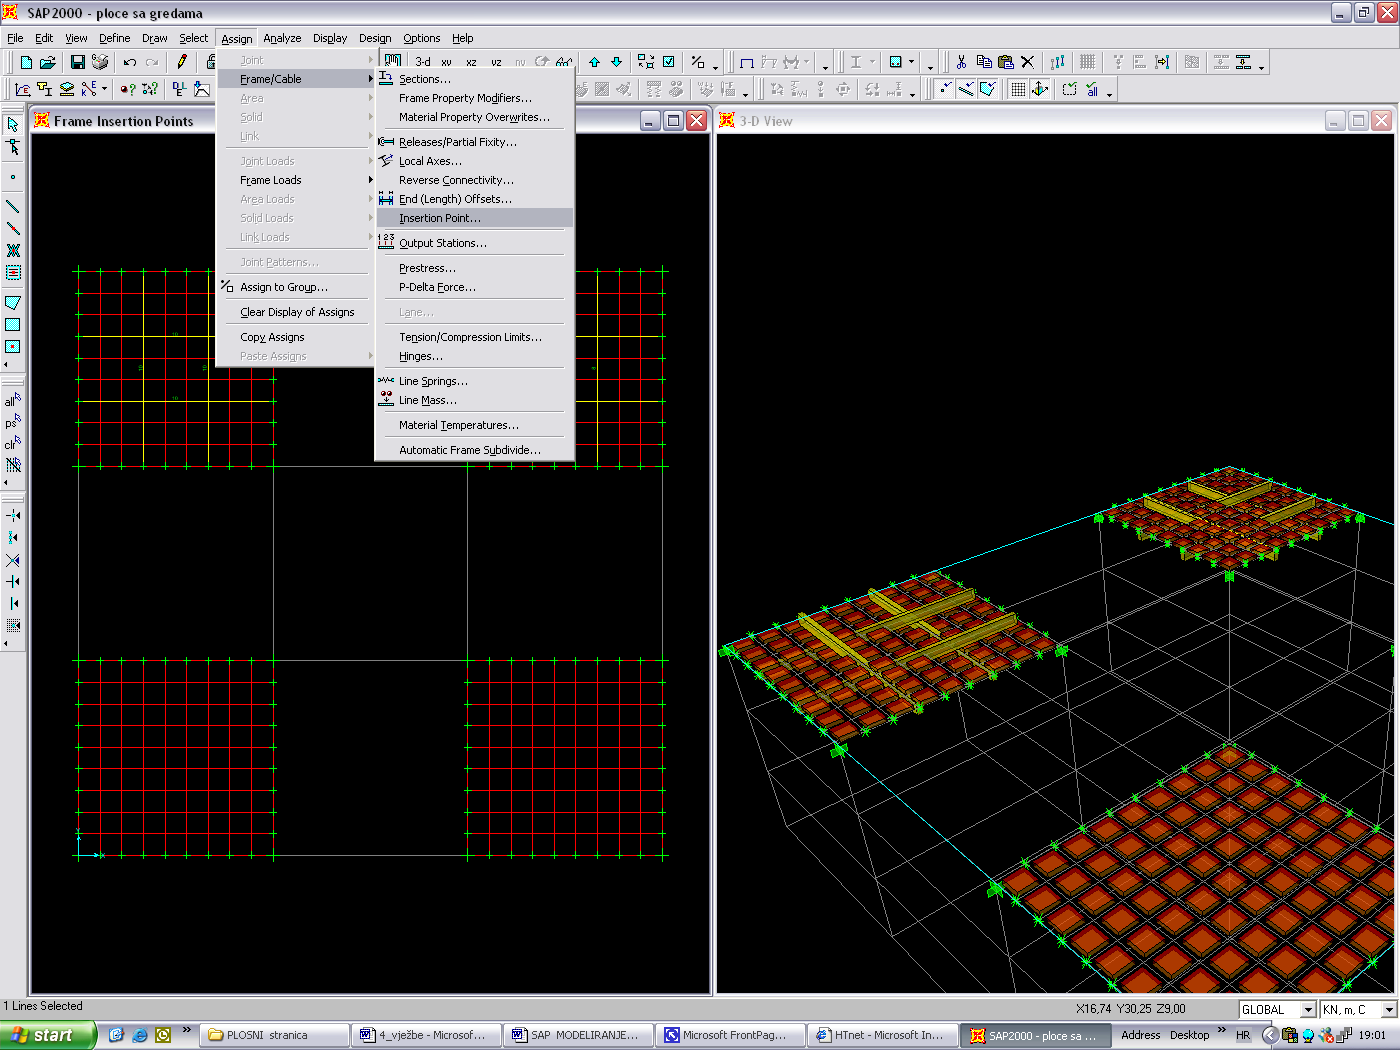Viewport: 1400px width, 1050px height.
Task: Expand the Frame Loads submenu
Action: point(296,180)
